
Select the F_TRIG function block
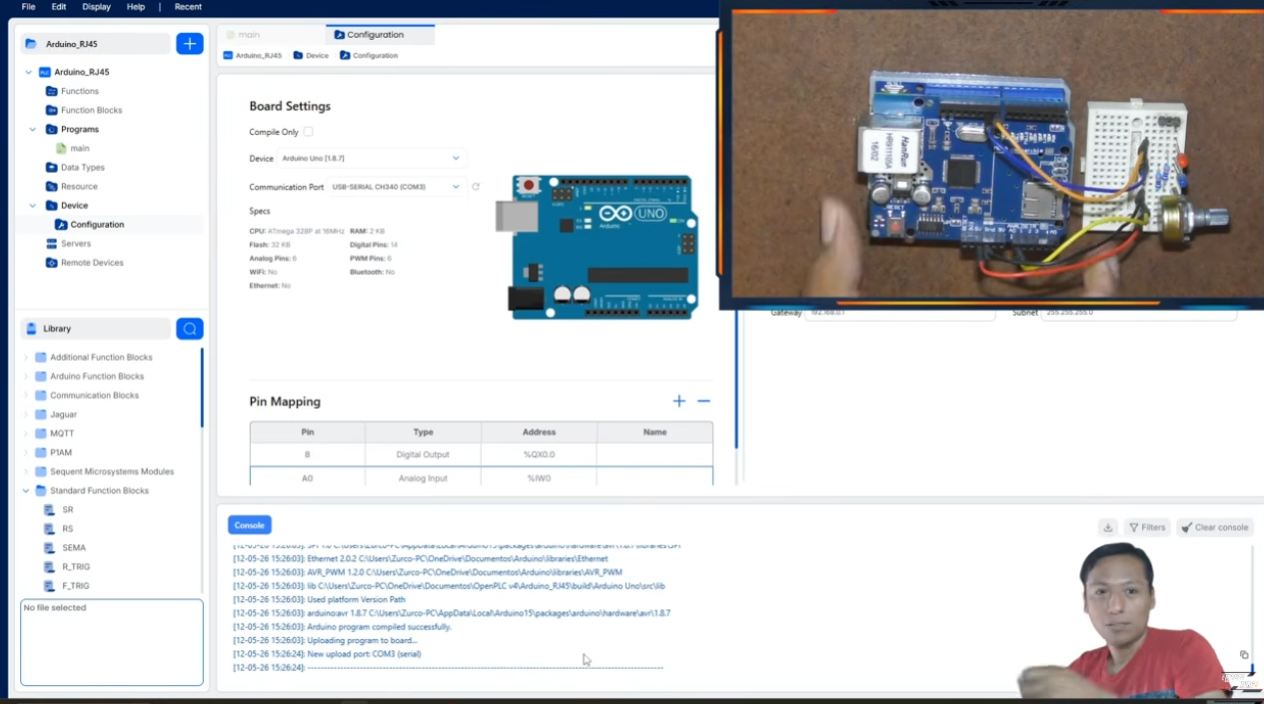pyautogui.click(x=75, y=585)
